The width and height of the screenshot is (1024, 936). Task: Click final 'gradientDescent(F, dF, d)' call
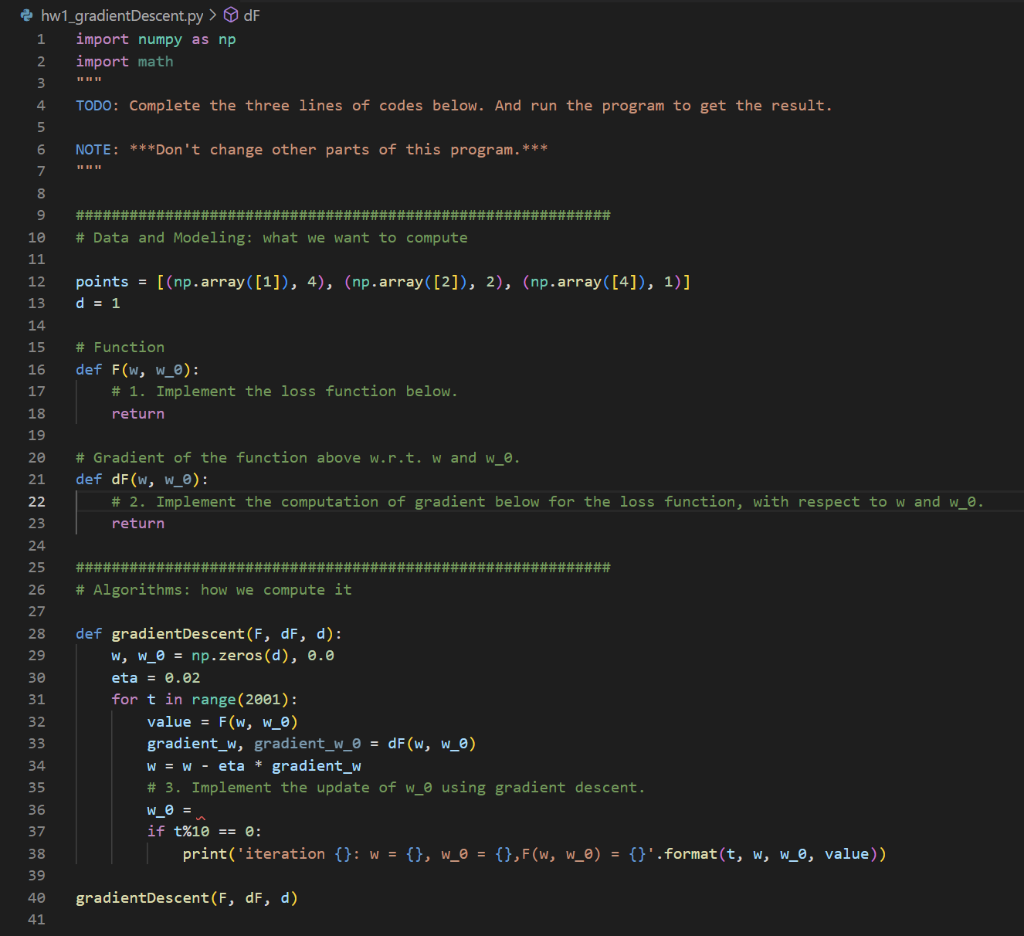point(187,898)
